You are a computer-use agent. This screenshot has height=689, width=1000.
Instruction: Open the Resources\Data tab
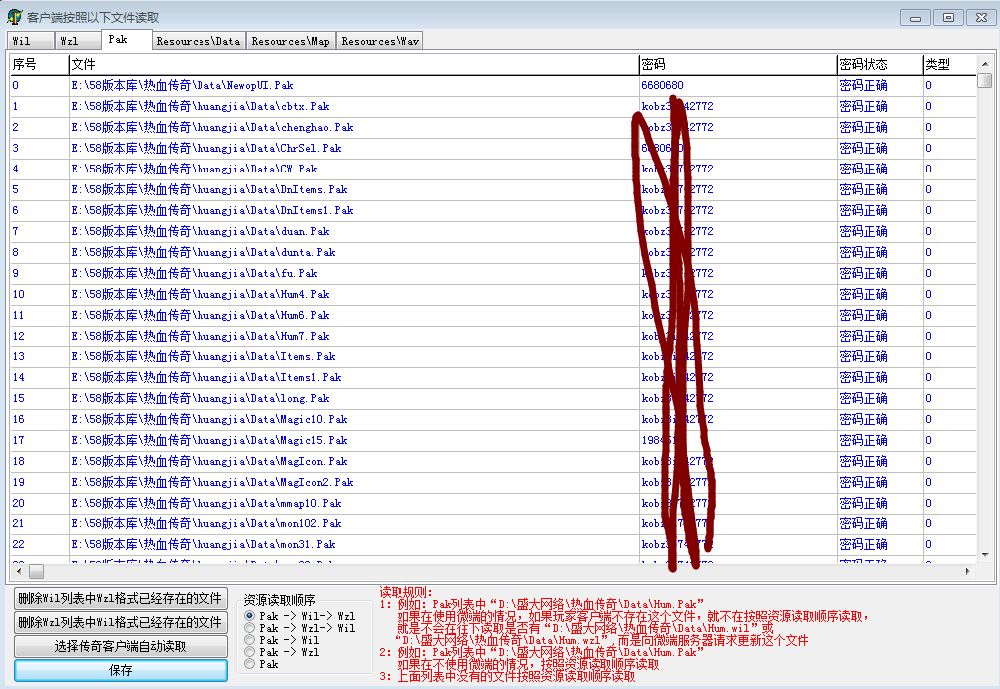coord(198,41)
